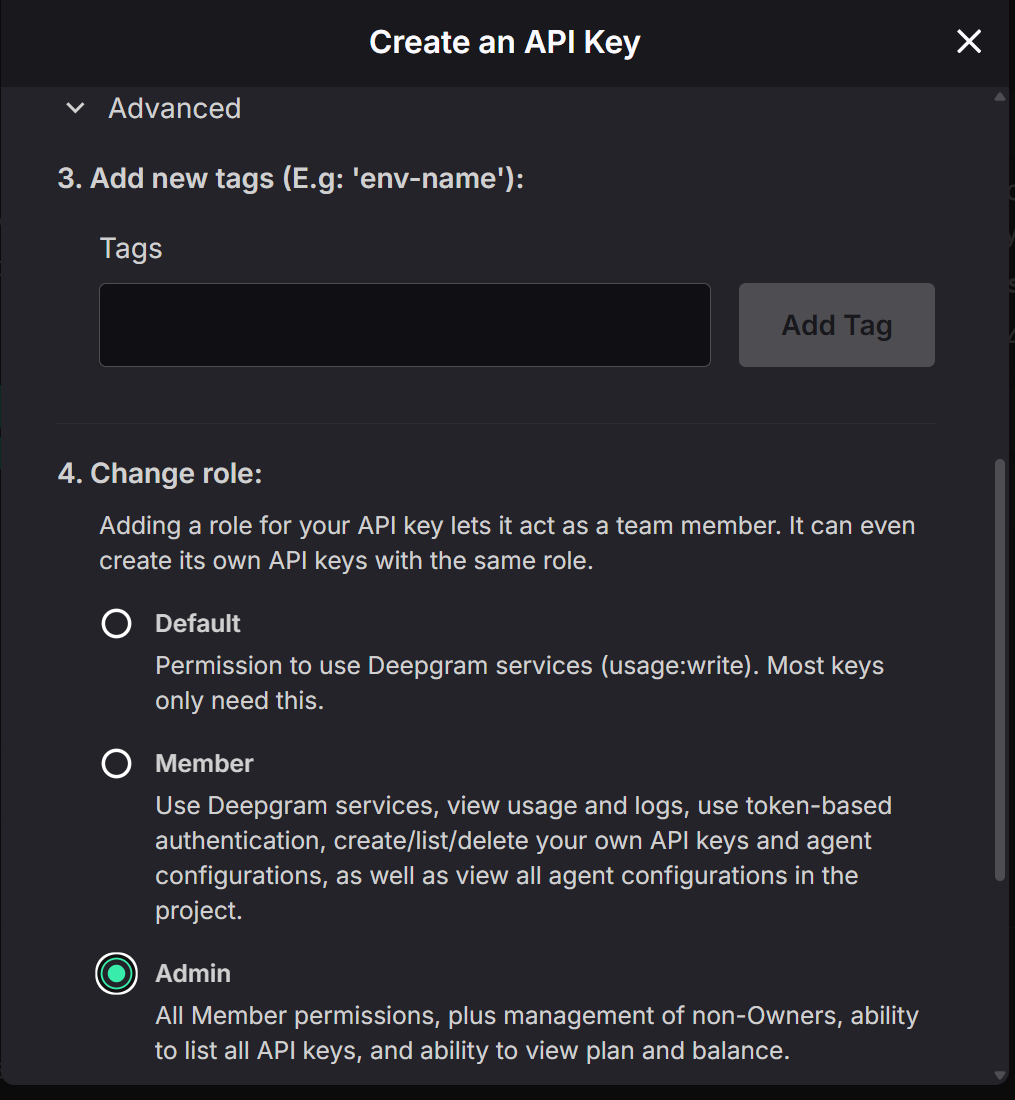Screen dimensions: 1015x1100
Task: Close the Create an API Key dialog
Action: (x=969, y=41)
